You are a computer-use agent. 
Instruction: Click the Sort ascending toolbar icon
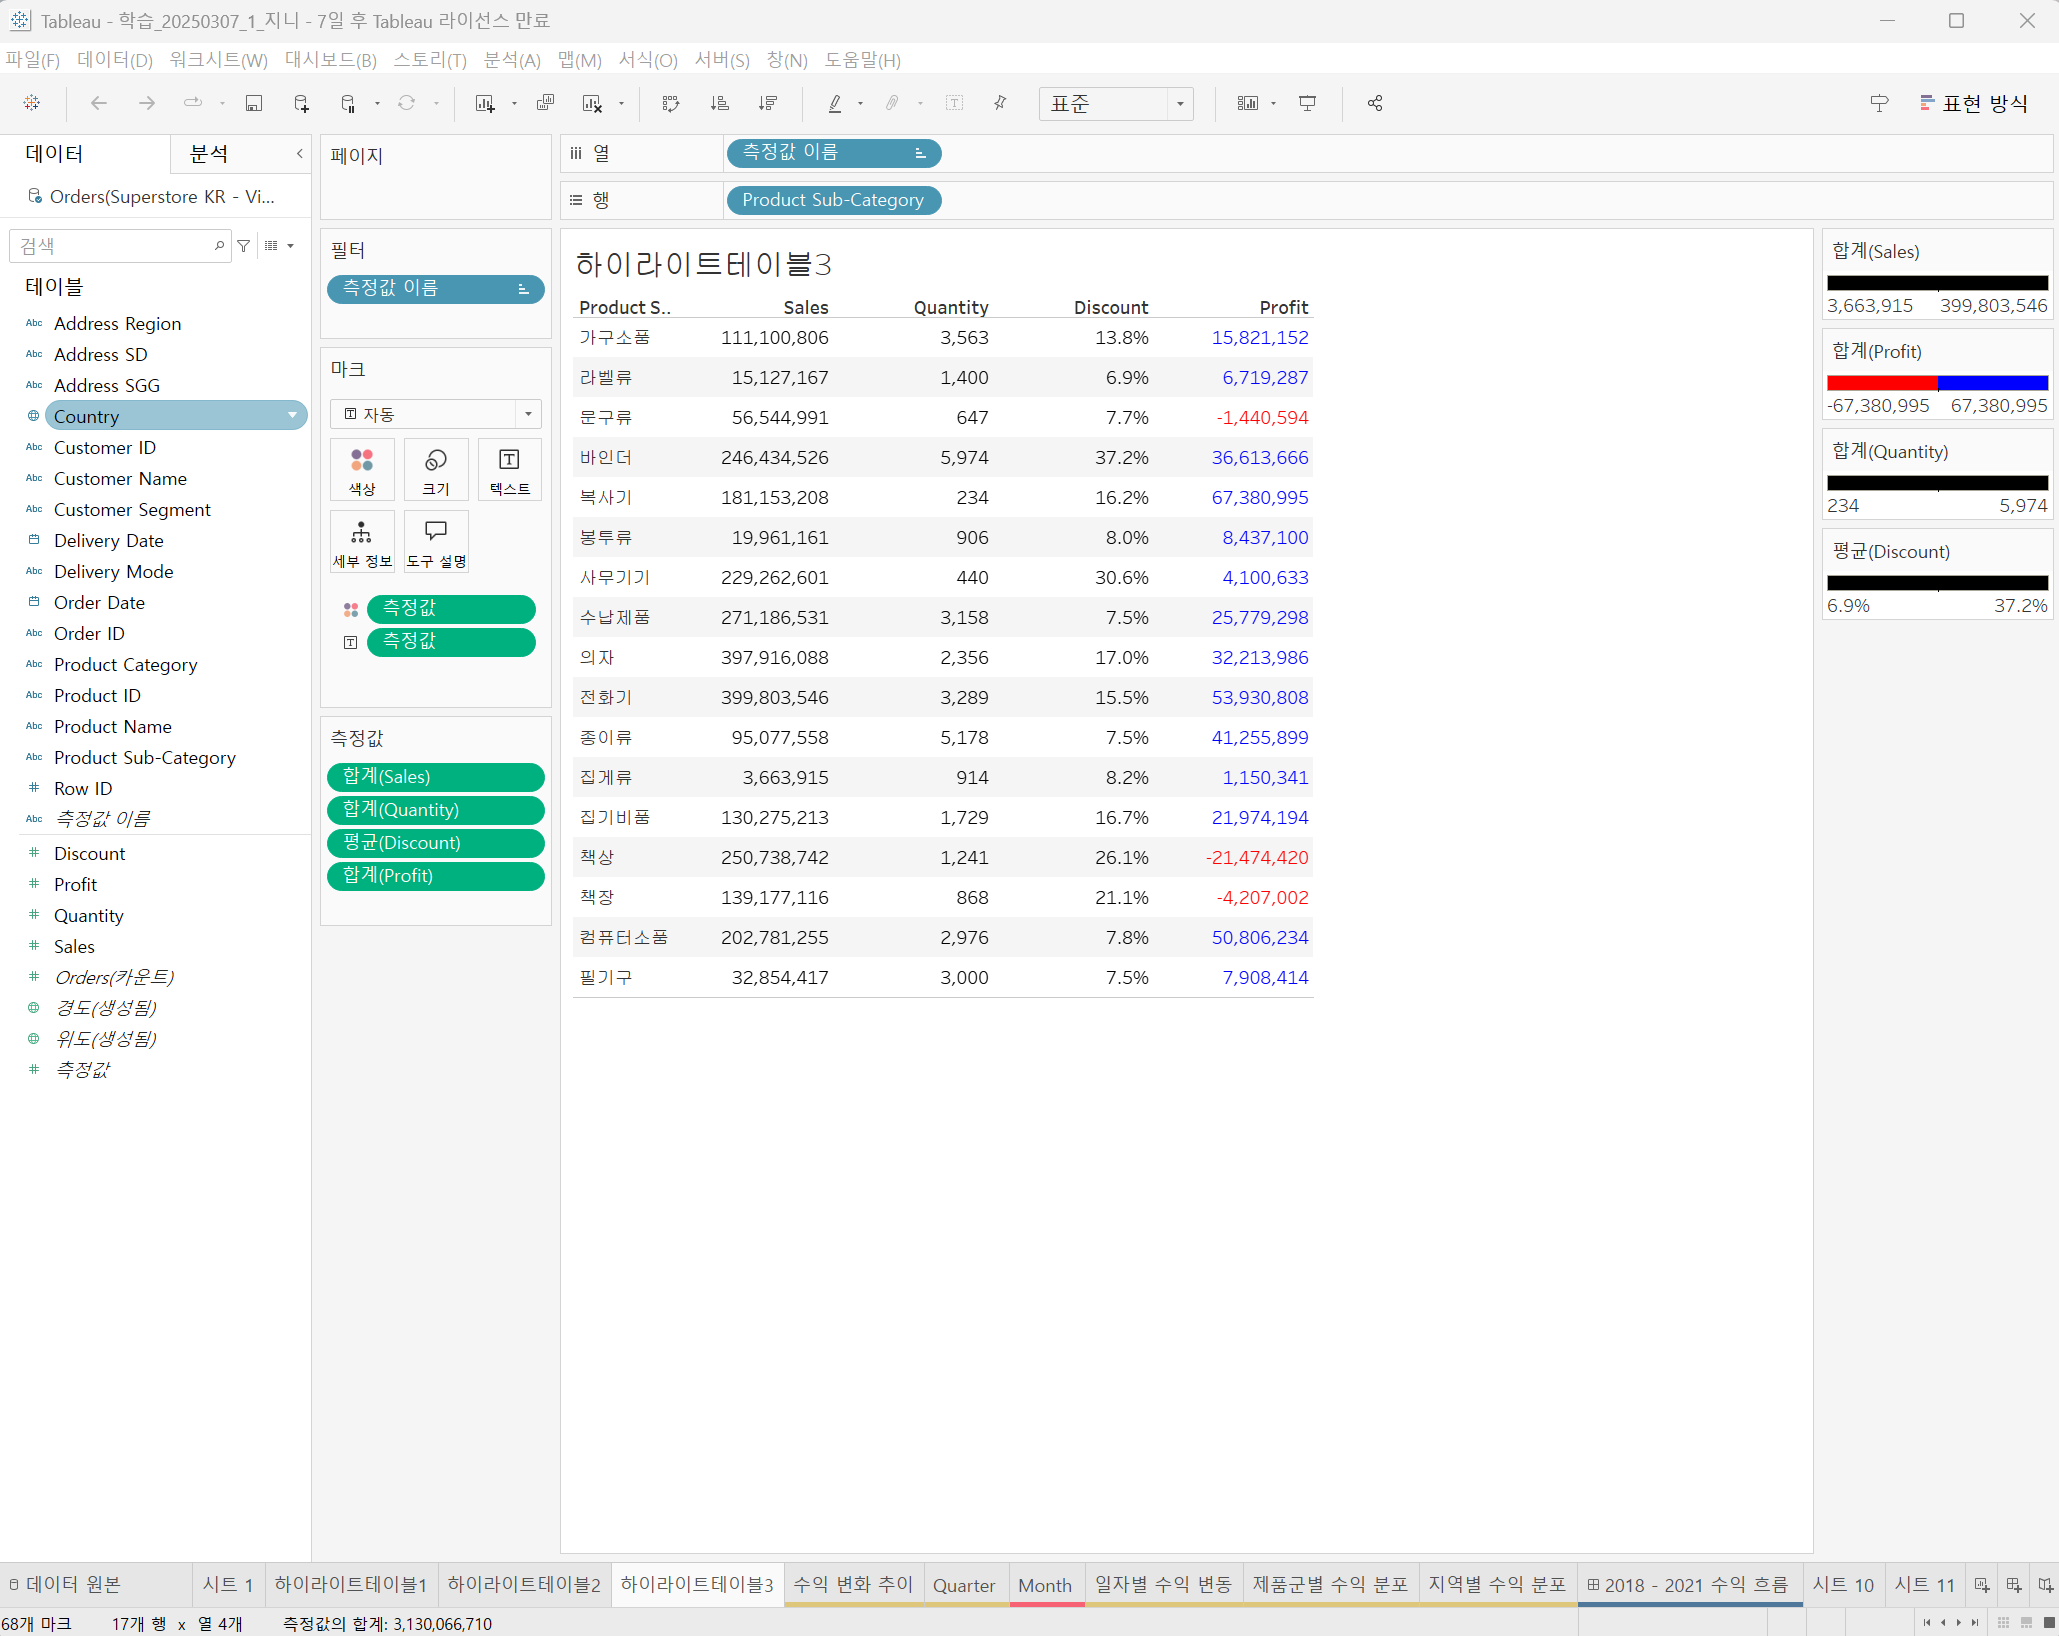pos(719,103)
